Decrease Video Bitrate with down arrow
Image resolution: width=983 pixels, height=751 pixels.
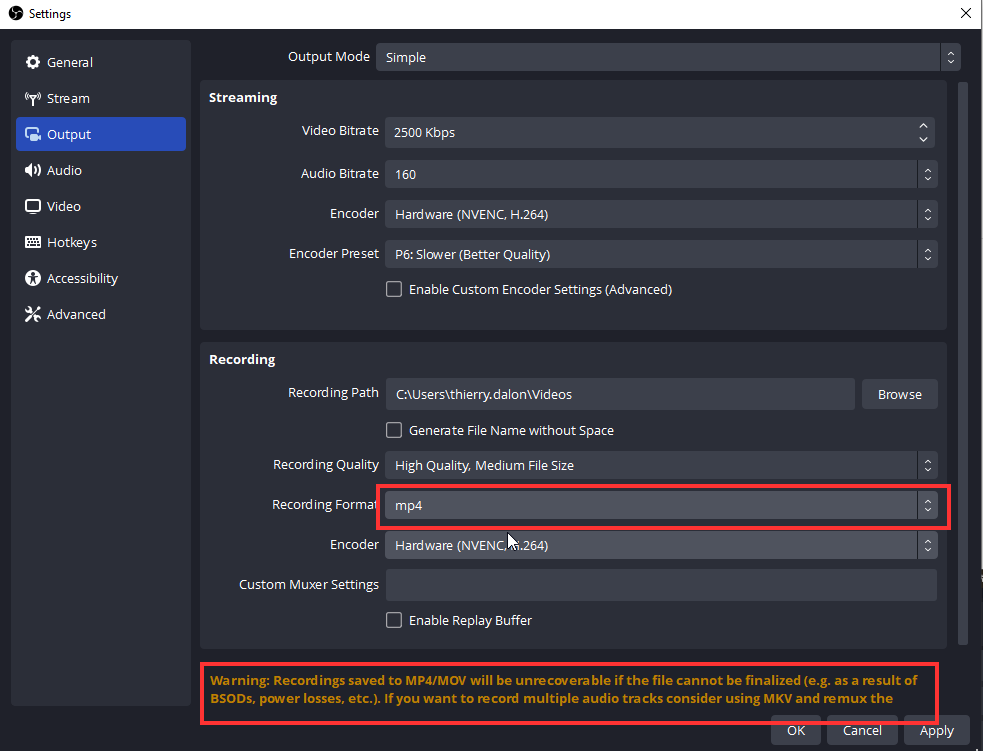923,139
